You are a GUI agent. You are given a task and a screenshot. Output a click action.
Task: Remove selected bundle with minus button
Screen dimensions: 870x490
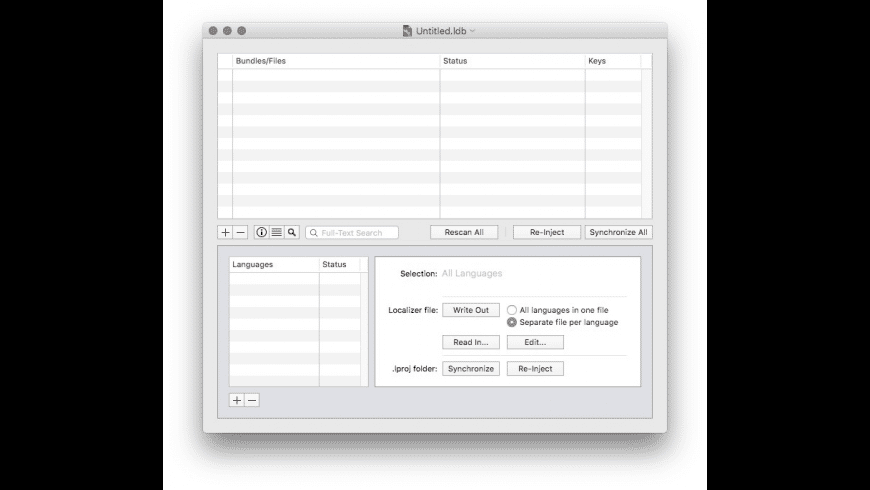240,233
